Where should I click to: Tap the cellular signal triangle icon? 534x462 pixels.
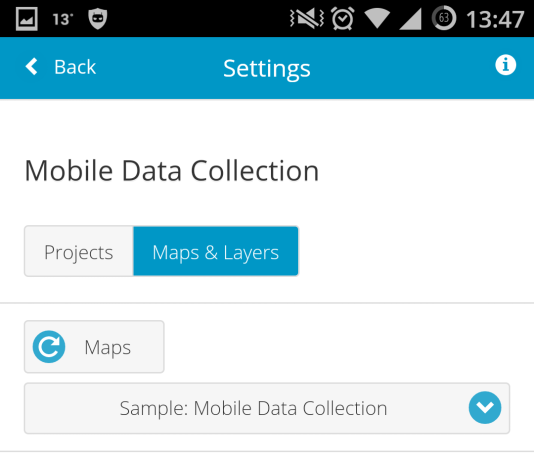(x=410, y=19)
